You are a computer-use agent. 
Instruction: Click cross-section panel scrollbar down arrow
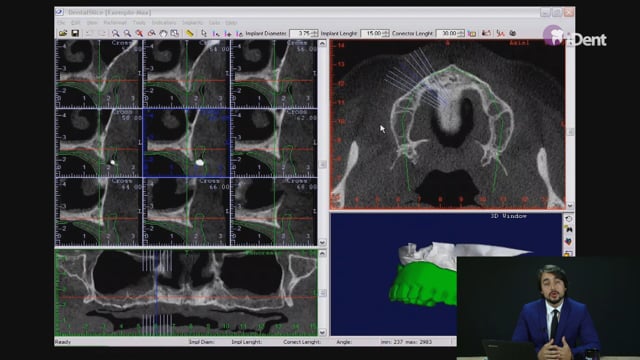[322, 242]
